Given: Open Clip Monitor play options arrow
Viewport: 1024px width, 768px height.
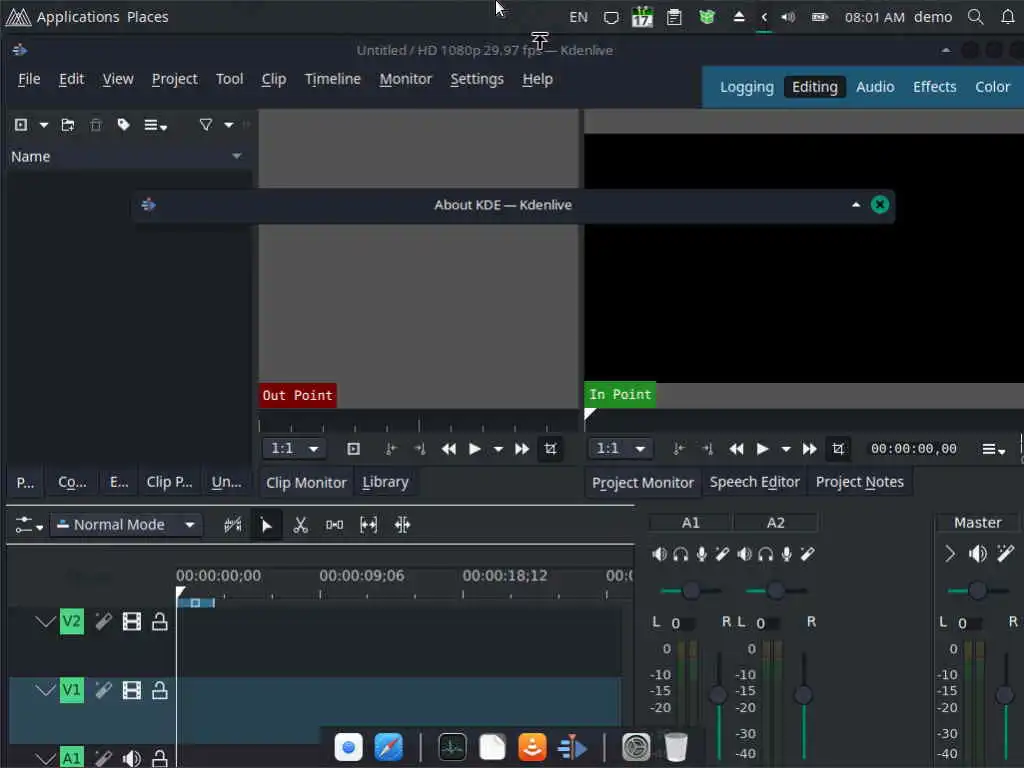Looking at the screenshot, I should 498,449.
